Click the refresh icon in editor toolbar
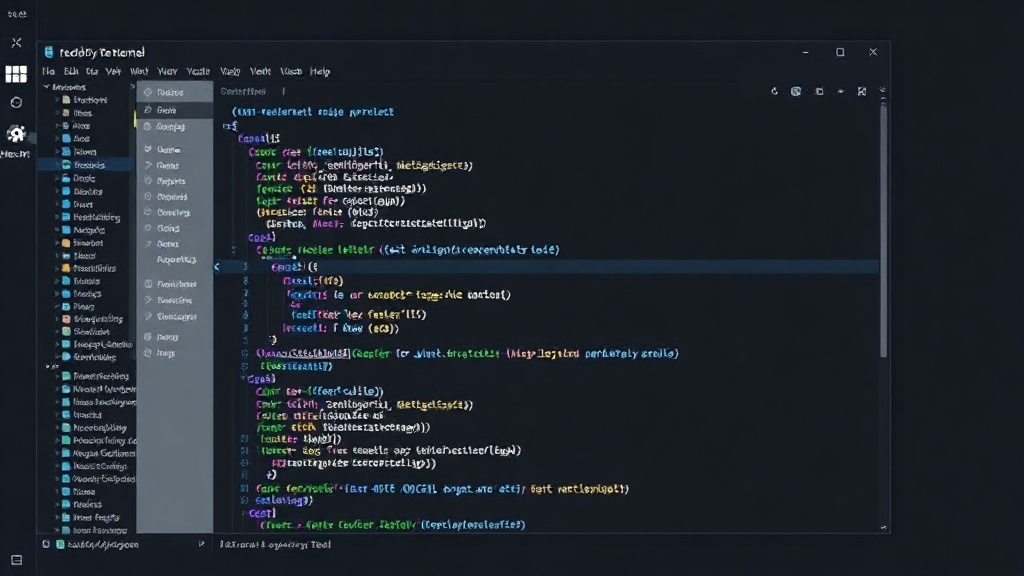Screen dimensions: 1024x576 pyautogui.click(x=775, y=91)
